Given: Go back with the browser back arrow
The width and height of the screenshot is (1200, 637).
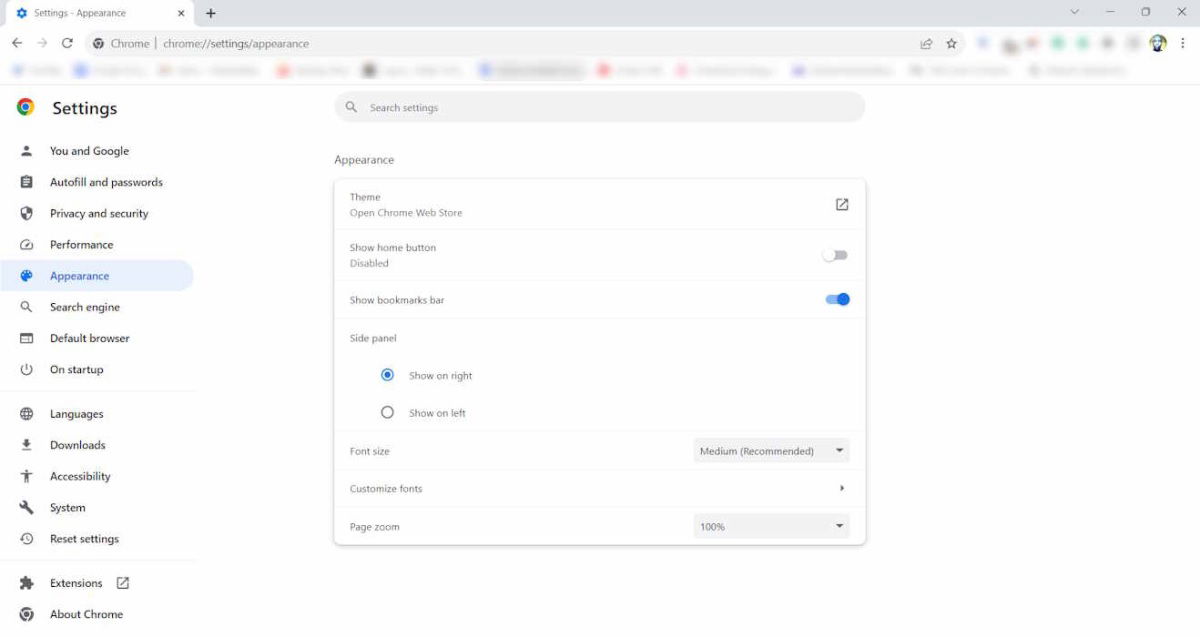Looking at the screenshot, I should point(17,43).
